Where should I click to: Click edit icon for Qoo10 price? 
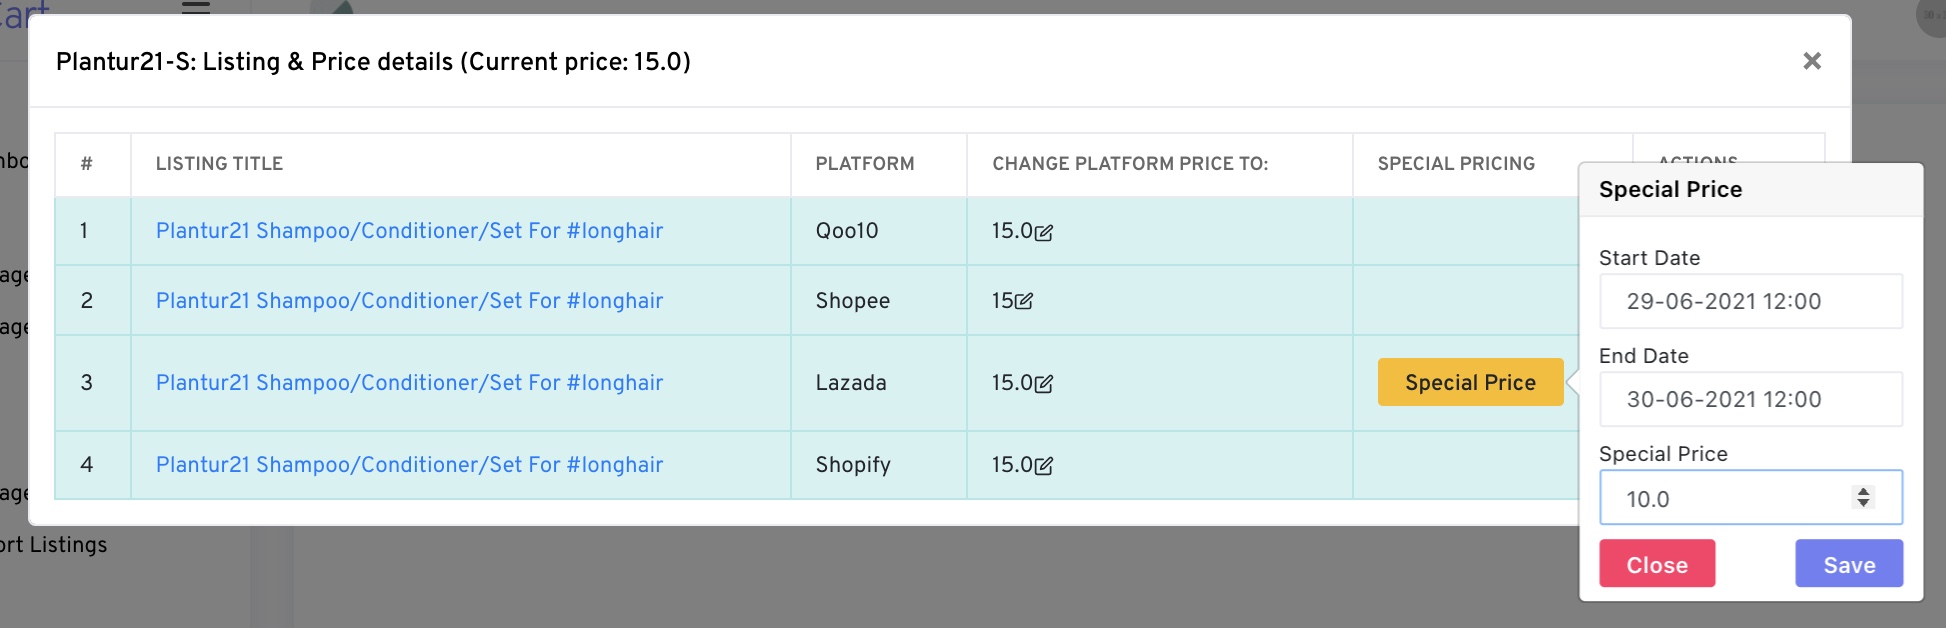[x=1044, y=232]
